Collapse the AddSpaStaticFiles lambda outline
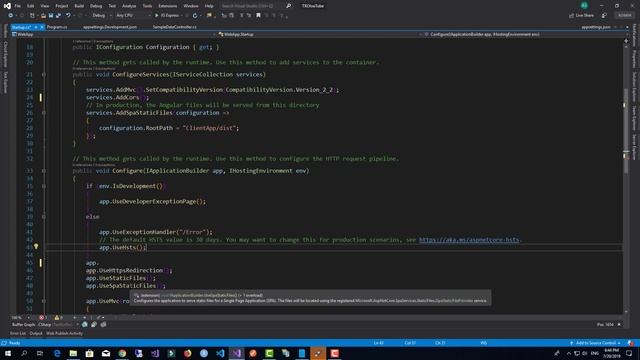 44,113
